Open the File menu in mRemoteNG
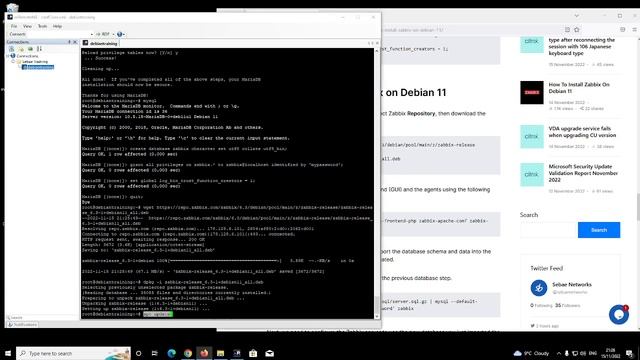640x360 pixels. coord(14,26)
